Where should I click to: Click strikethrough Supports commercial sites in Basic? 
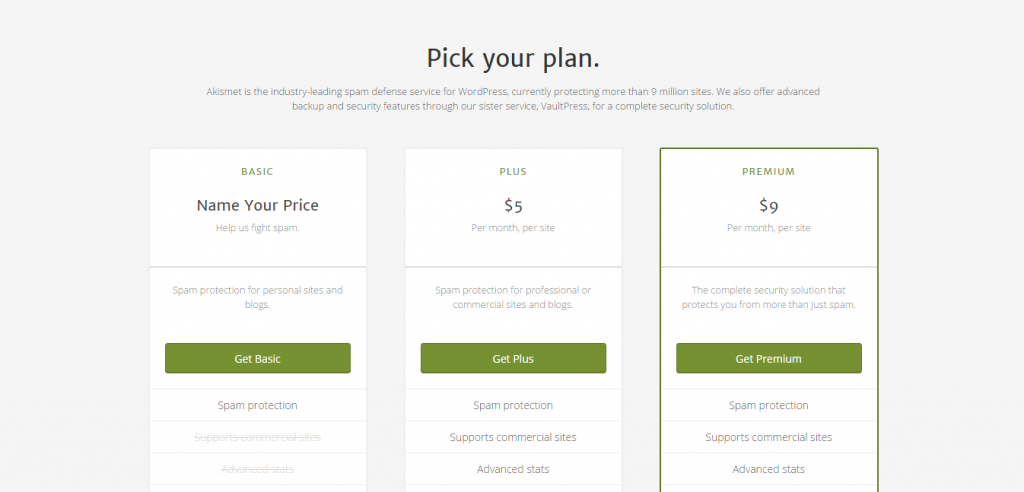click(257, 437)
